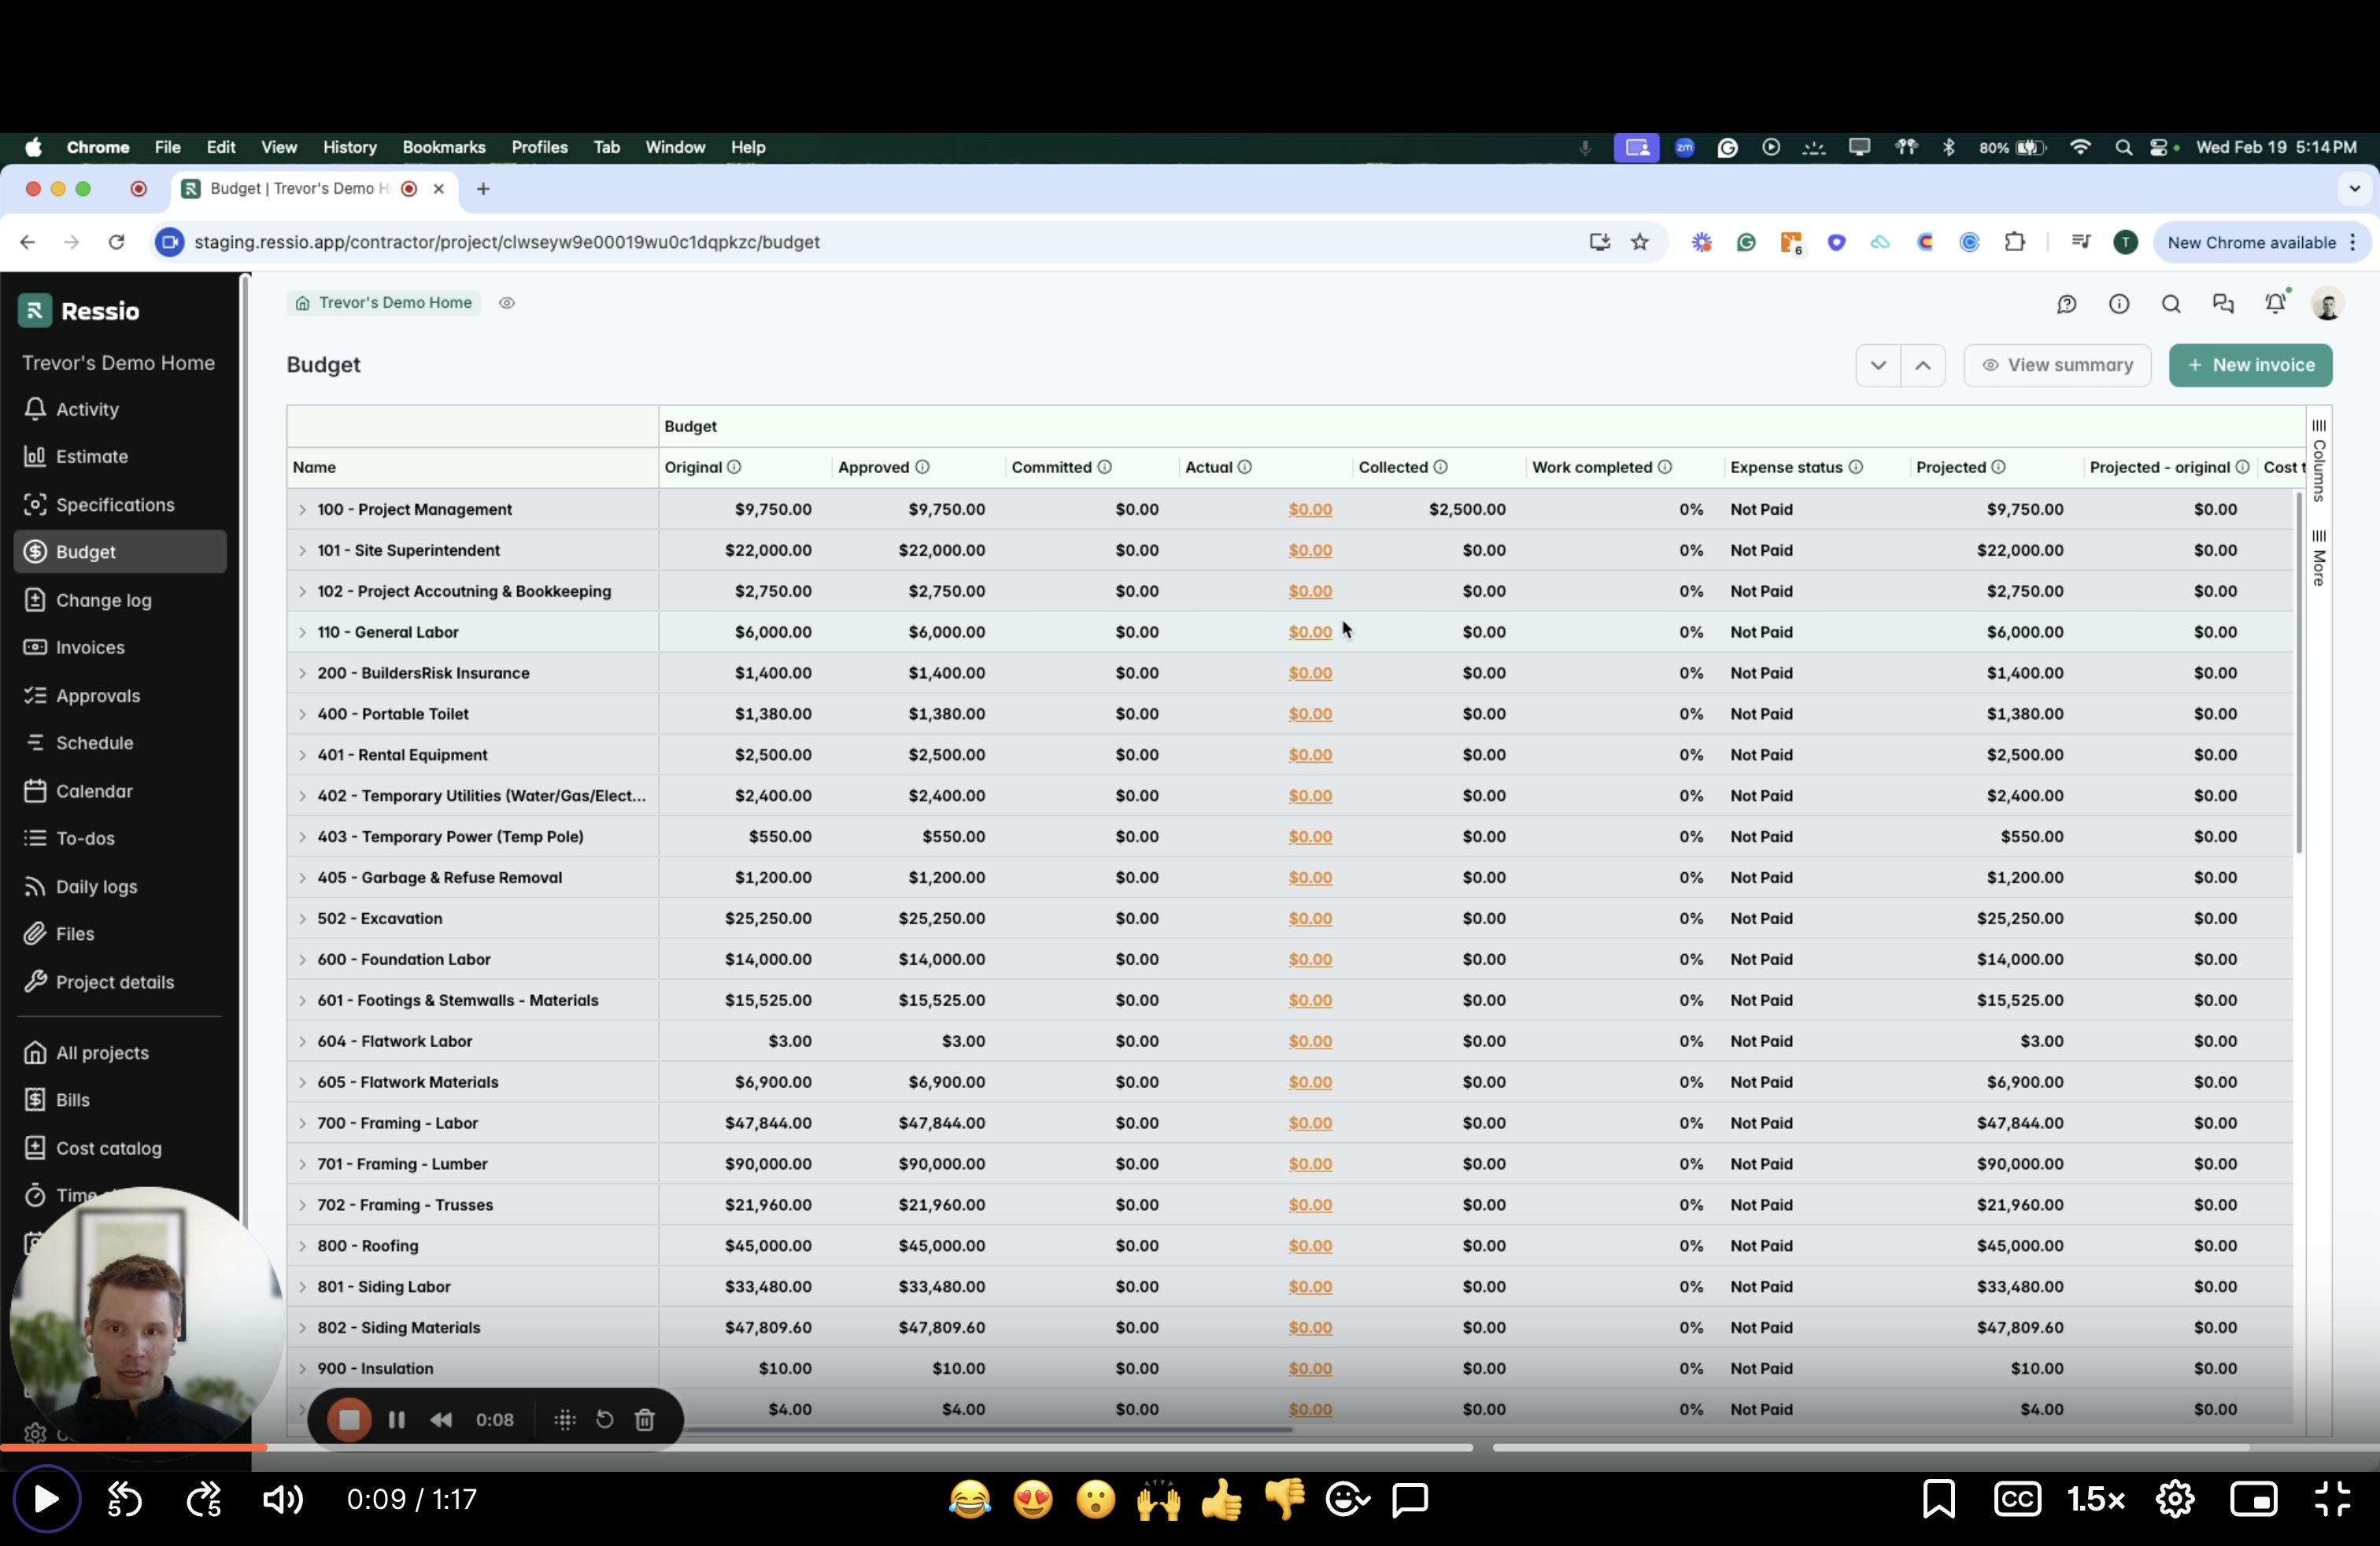This screenshot has width=2380, height=1546.
Task: Click the red stop recording button
Action: [x=349, y=1419]
